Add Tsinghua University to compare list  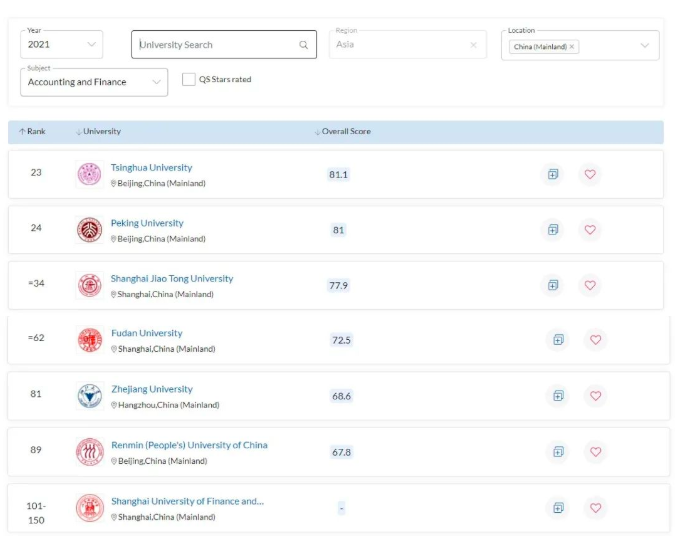pyautogui.click(x=553, y=174)
